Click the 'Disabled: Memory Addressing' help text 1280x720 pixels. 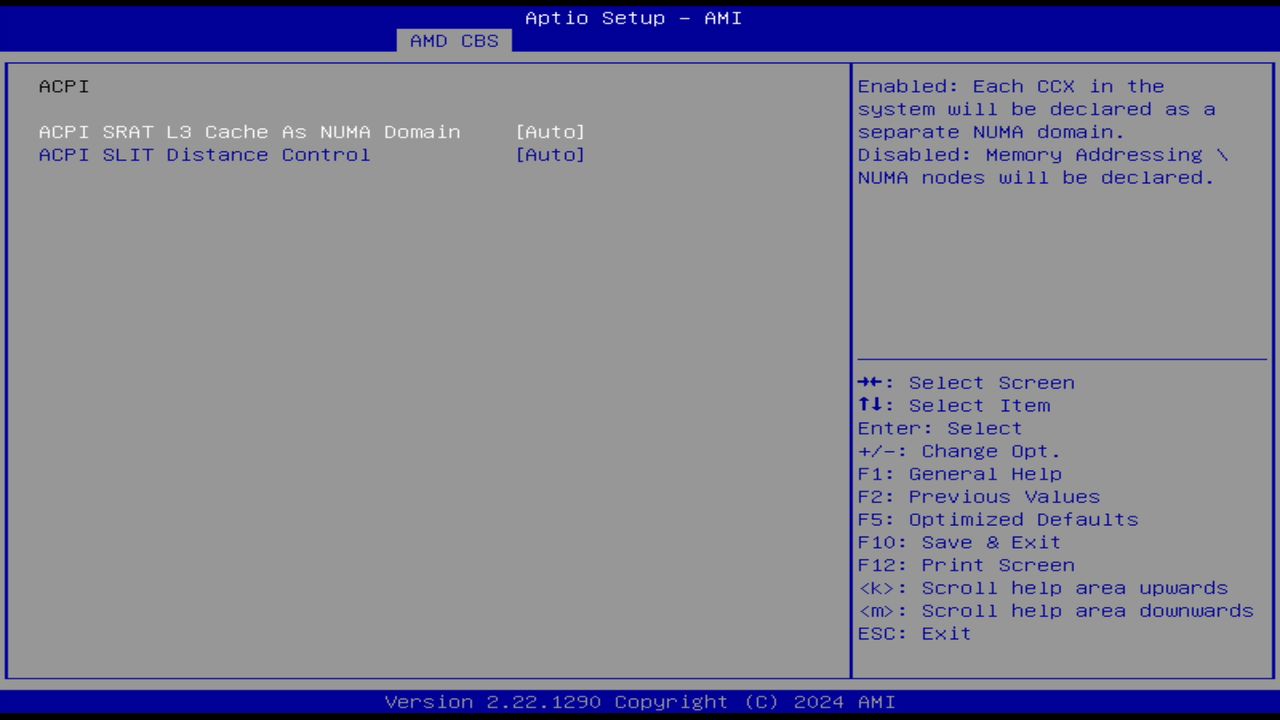(1043, 166)
